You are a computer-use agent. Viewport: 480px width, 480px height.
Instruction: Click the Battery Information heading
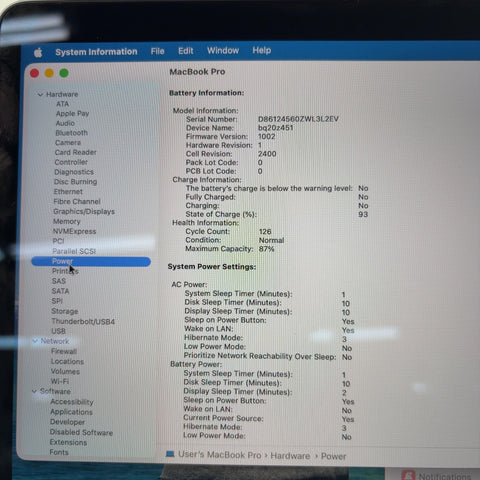tap(207, 93)
